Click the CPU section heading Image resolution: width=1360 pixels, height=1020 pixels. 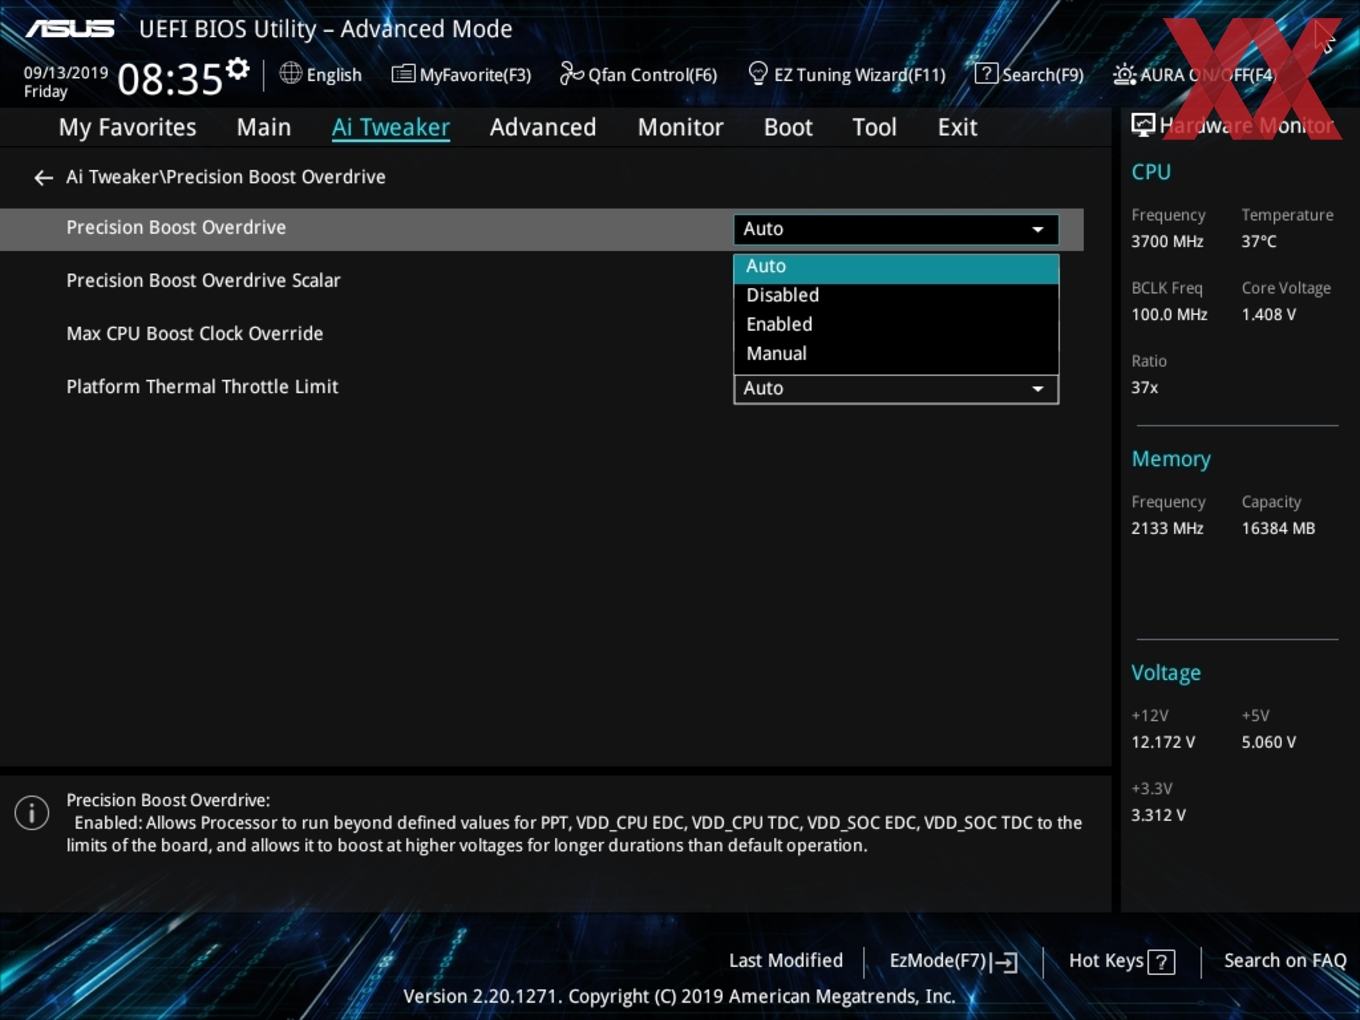tap(1151, 172)
